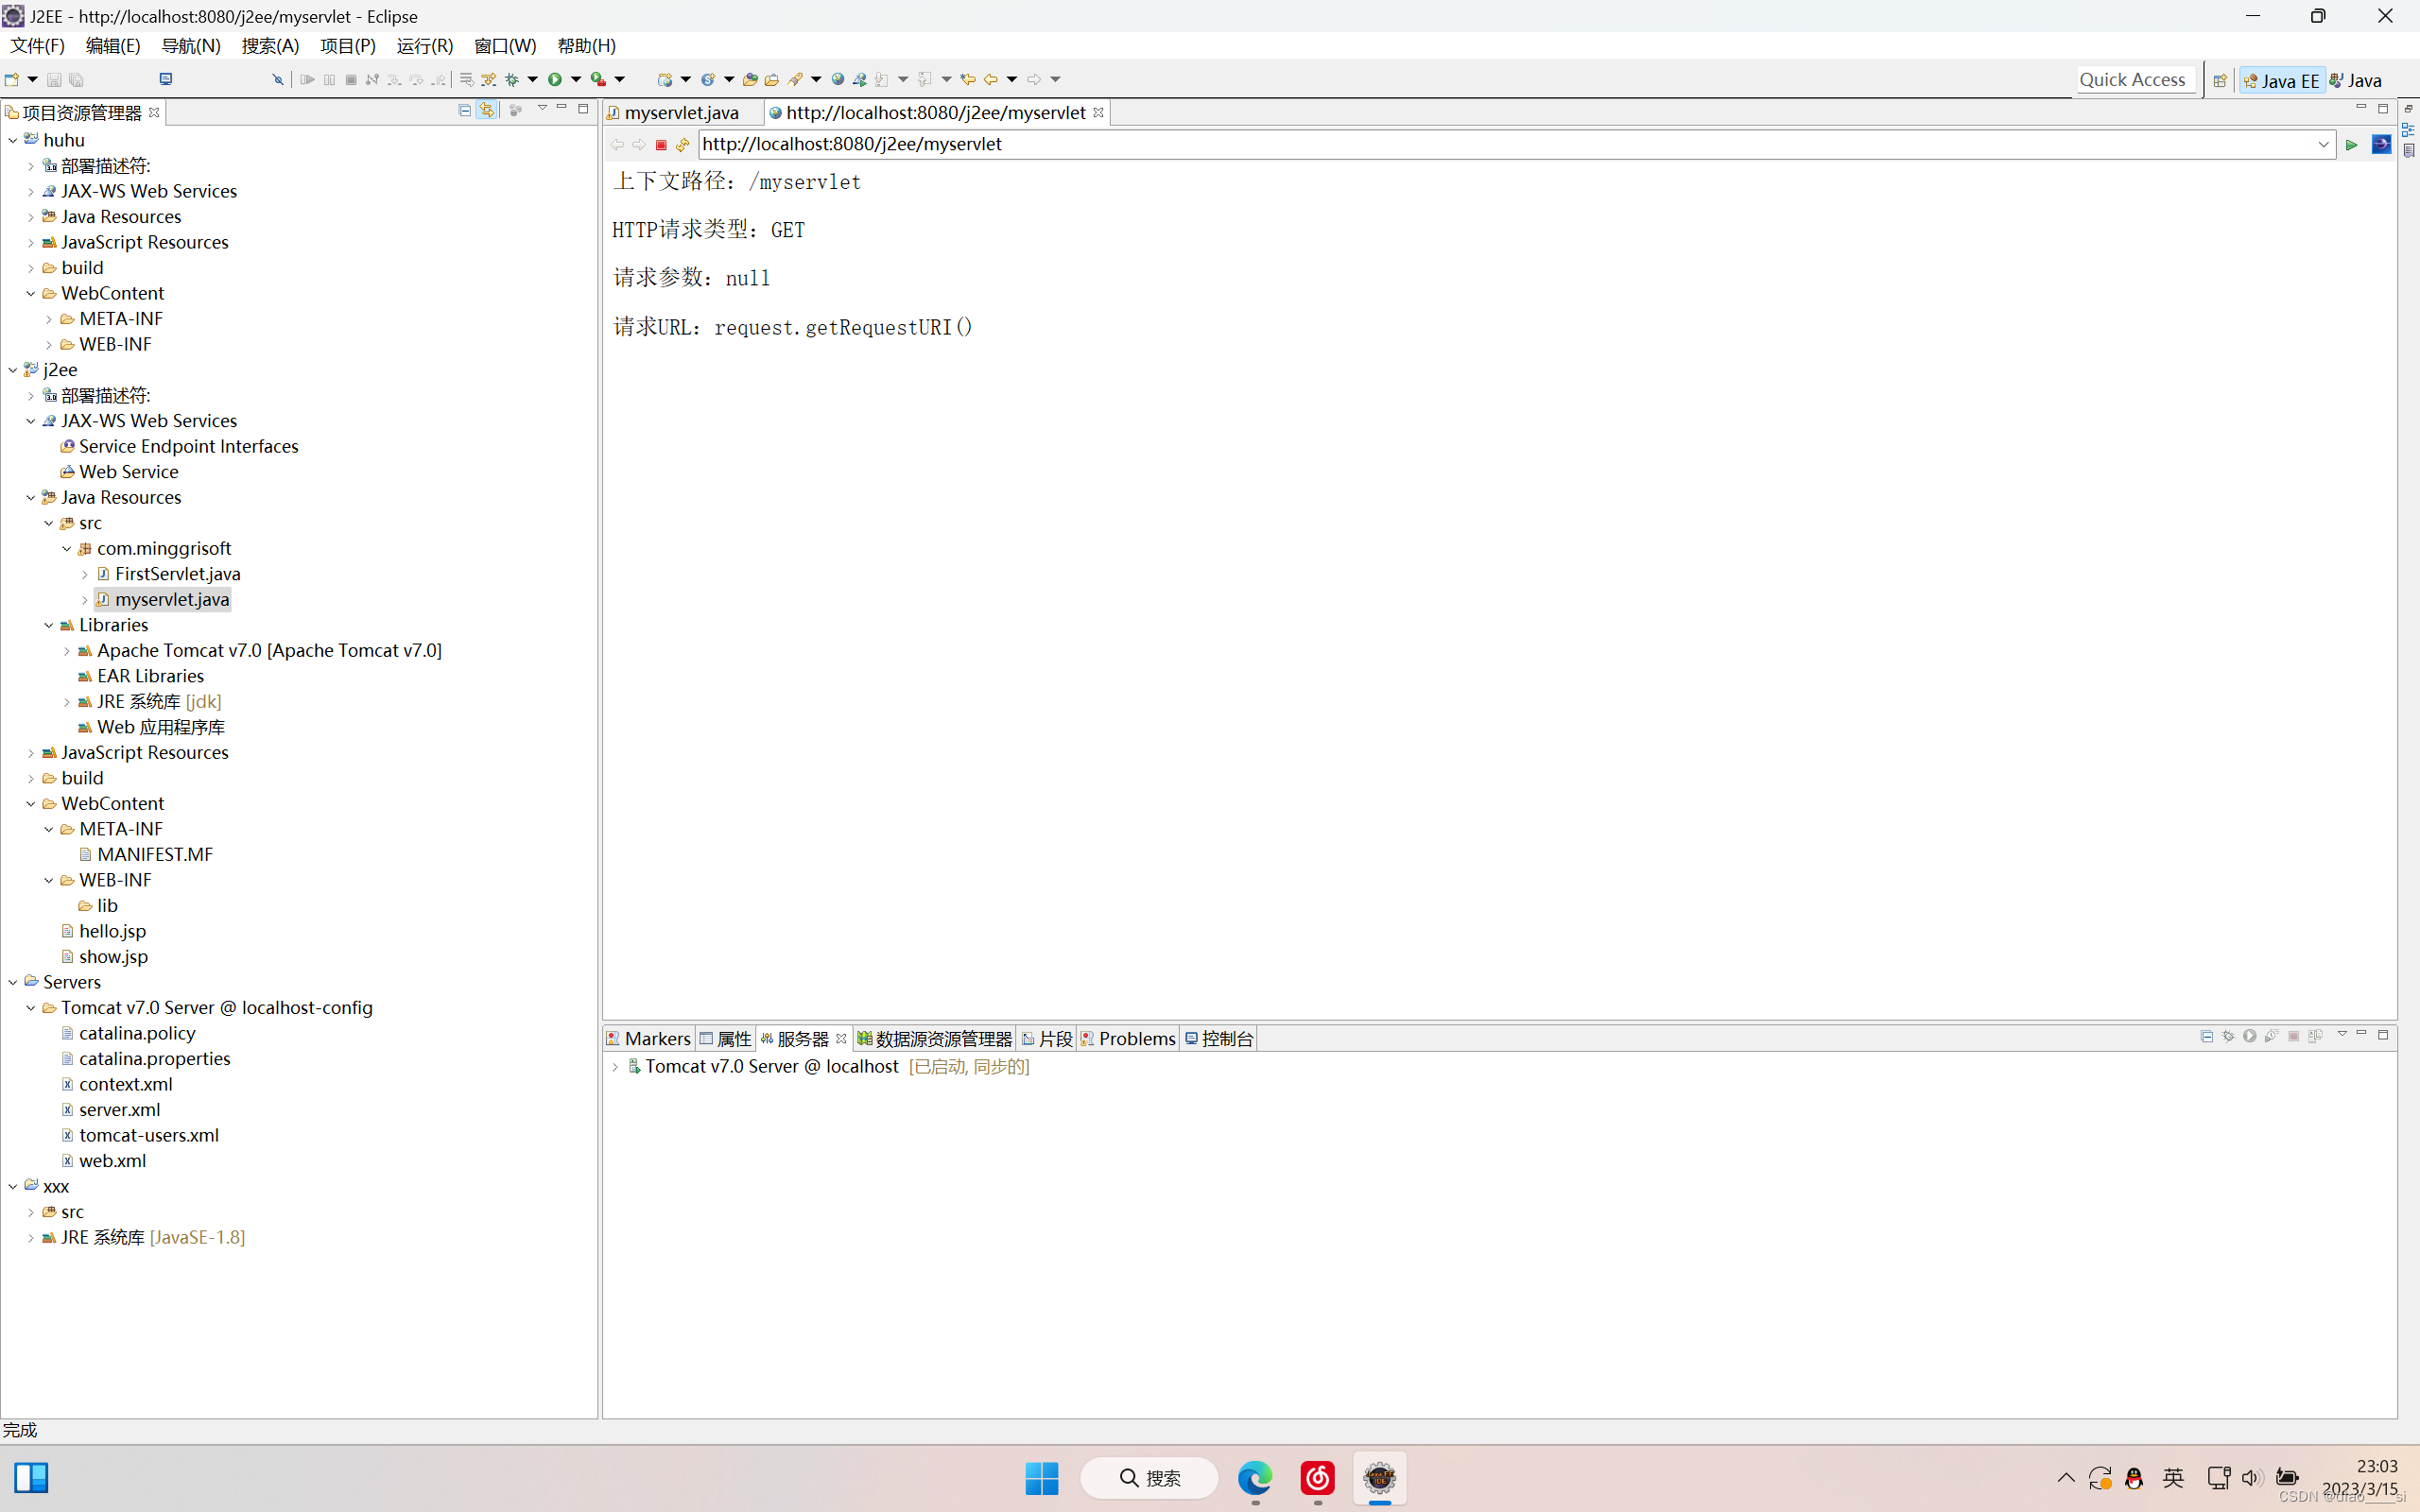Toggle Tomcat v7.0 Server visibility in Servers

pyautogui.click(x=618, y=1066)
